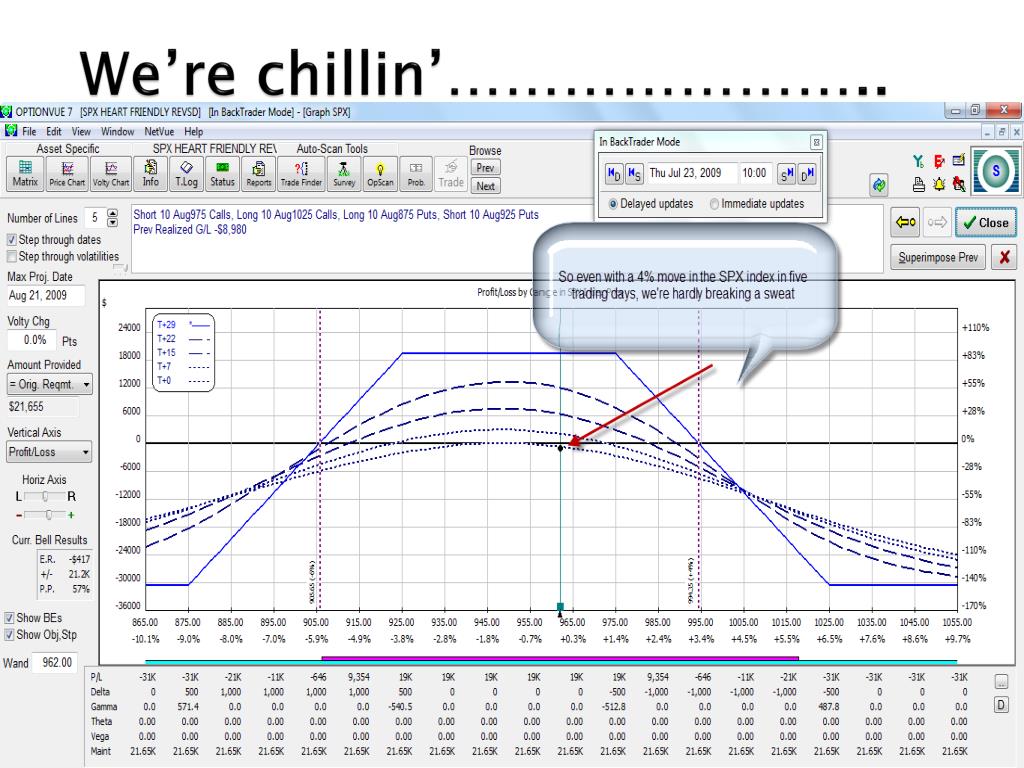This screenshot has width=1024, height=768.
Task: Click the Volty Chg value field
Action: (x=31, y=340)
